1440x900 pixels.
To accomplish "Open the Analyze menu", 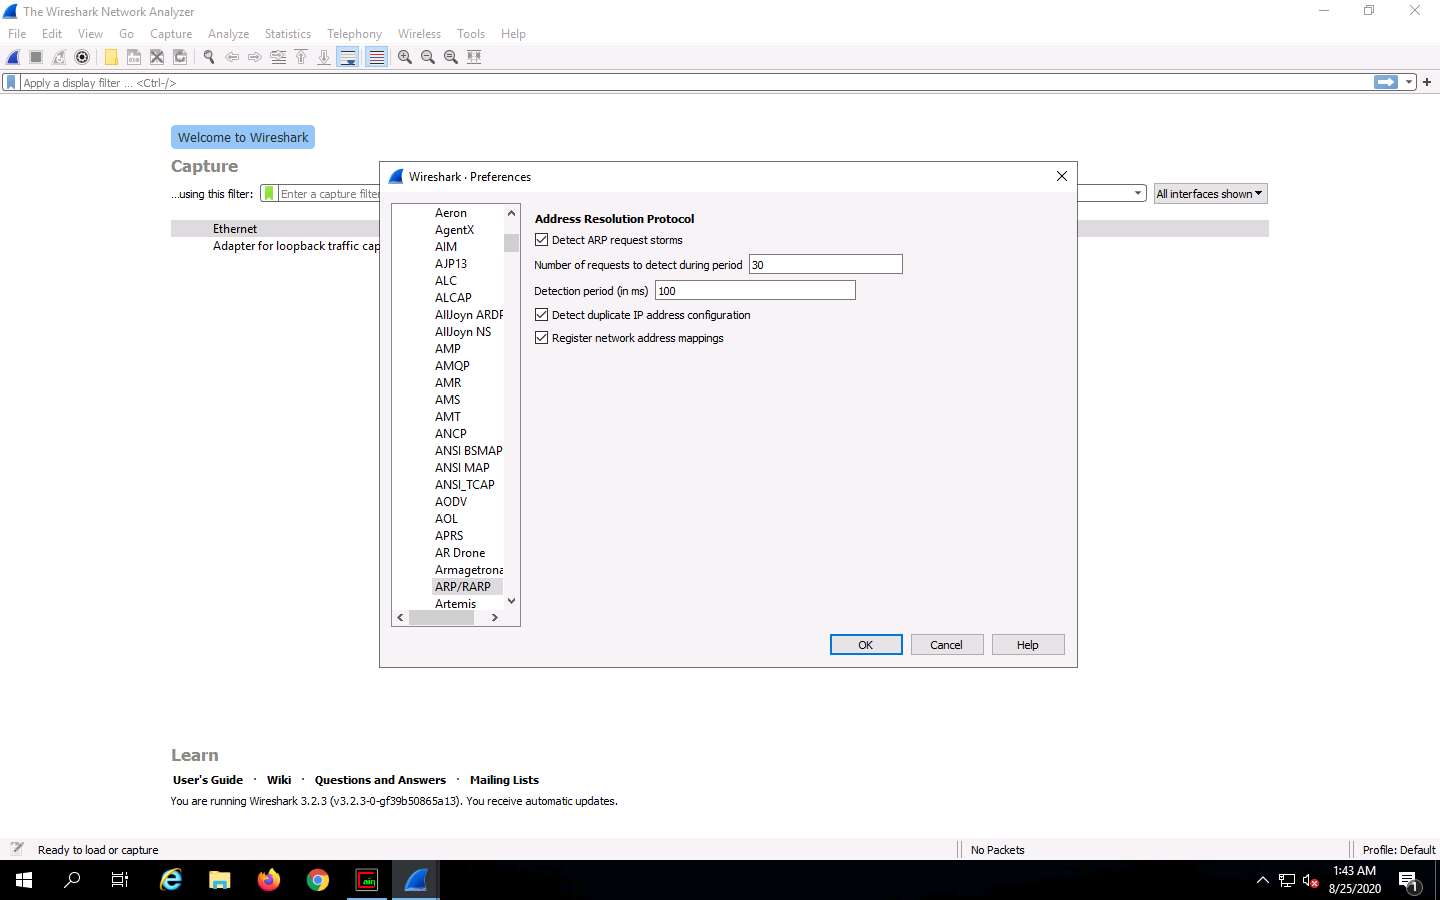I will pos(228,33).
